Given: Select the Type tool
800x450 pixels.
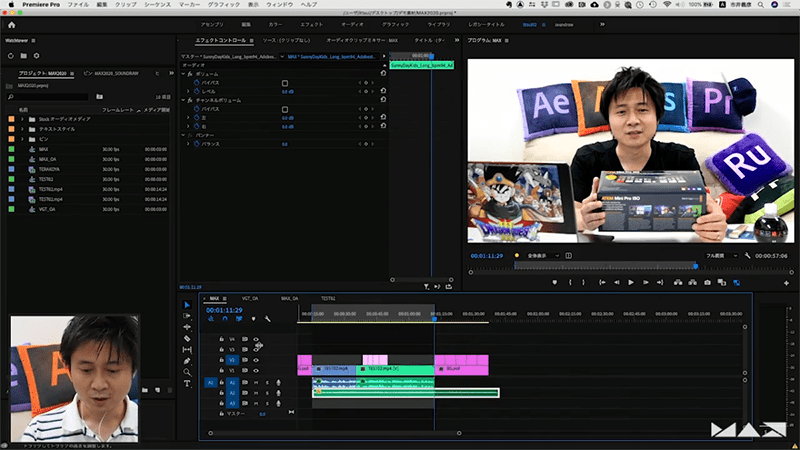Looking at the screenshot, I should (x=187, y=383).
